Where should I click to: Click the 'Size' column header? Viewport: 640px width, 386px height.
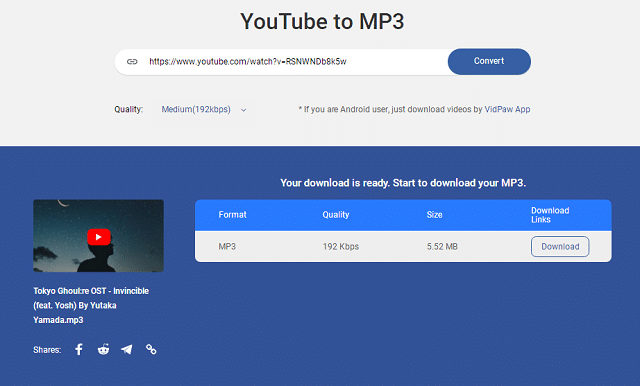pyautogui.click(x=434, y=215)
